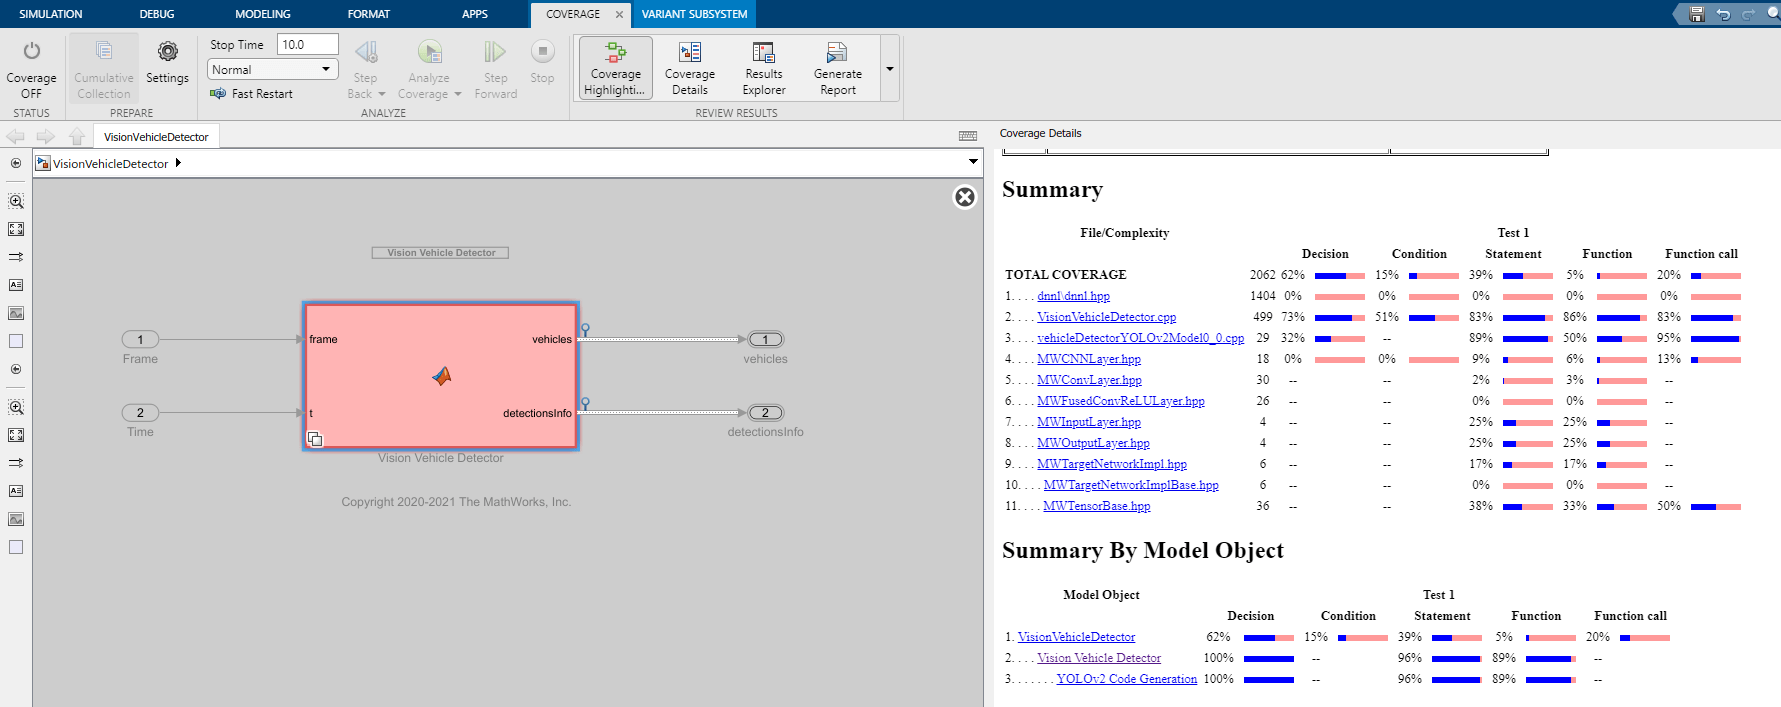Click the navigate Back arrow
Image resolution: width=1781 pixels, height=707 pixels.
tap(15, 136)
